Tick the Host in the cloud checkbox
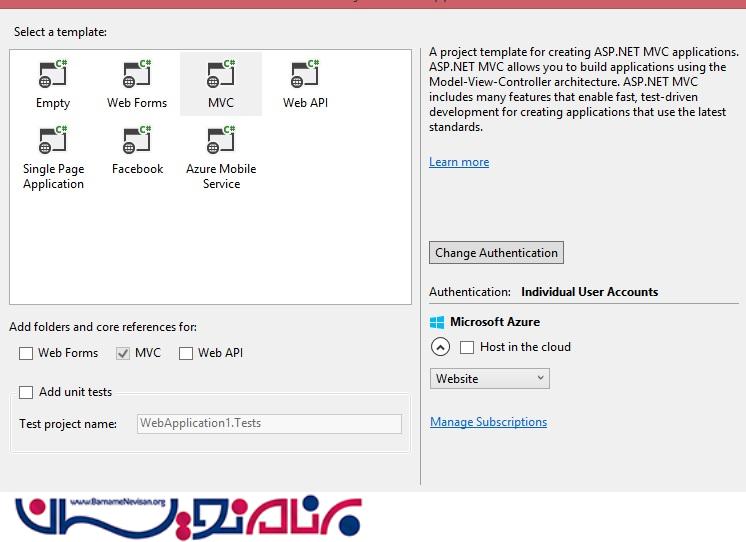The width and height of the screenshot is (746, 542). 467,347
